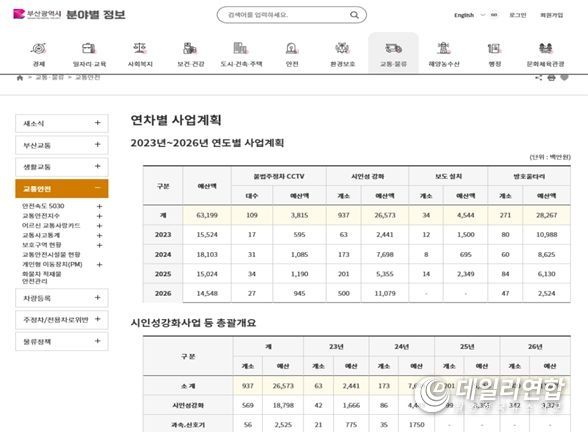Open the 경제 category icon
Screen dimensions: 588x432
point(39,48)
